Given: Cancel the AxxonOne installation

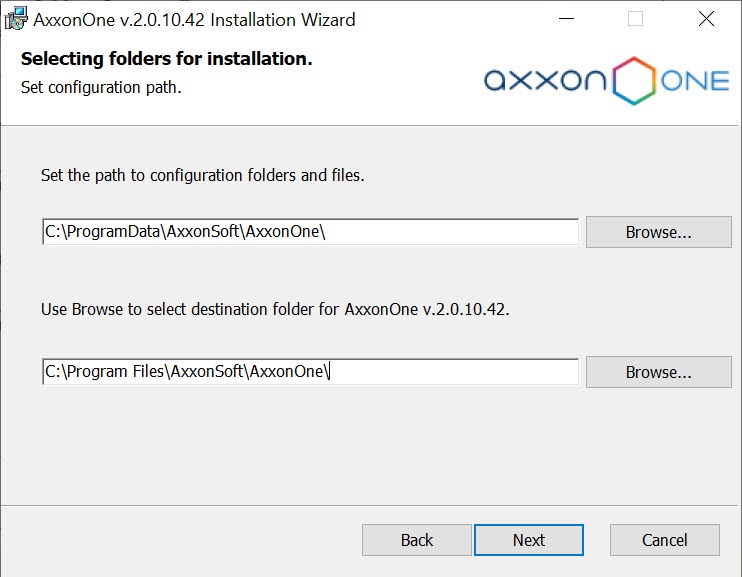Looking at the screenshot, I should 664,540.
